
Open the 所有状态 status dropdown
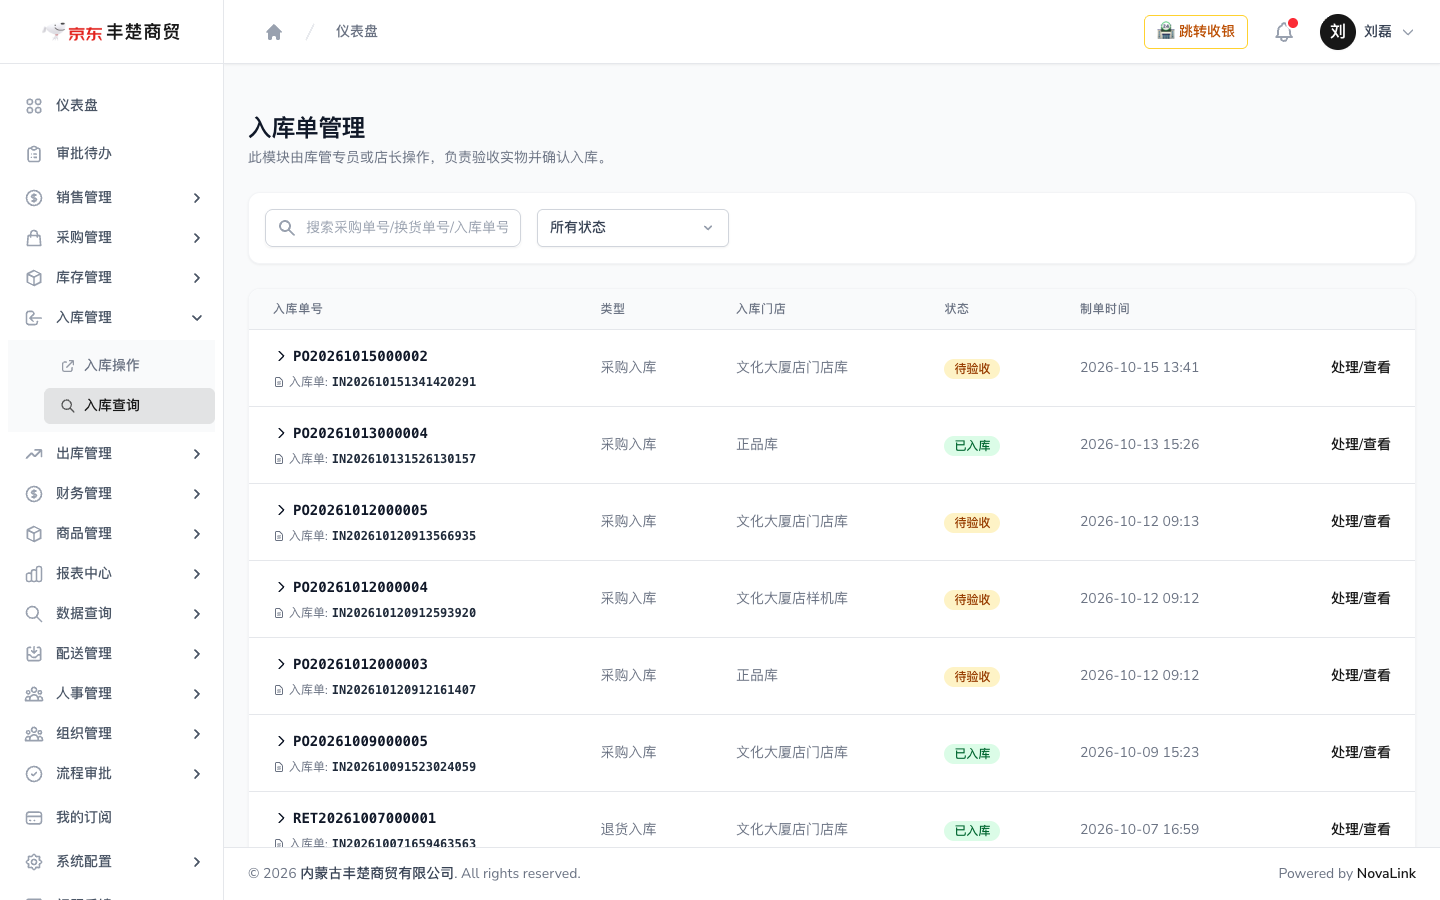pos(633,228)
